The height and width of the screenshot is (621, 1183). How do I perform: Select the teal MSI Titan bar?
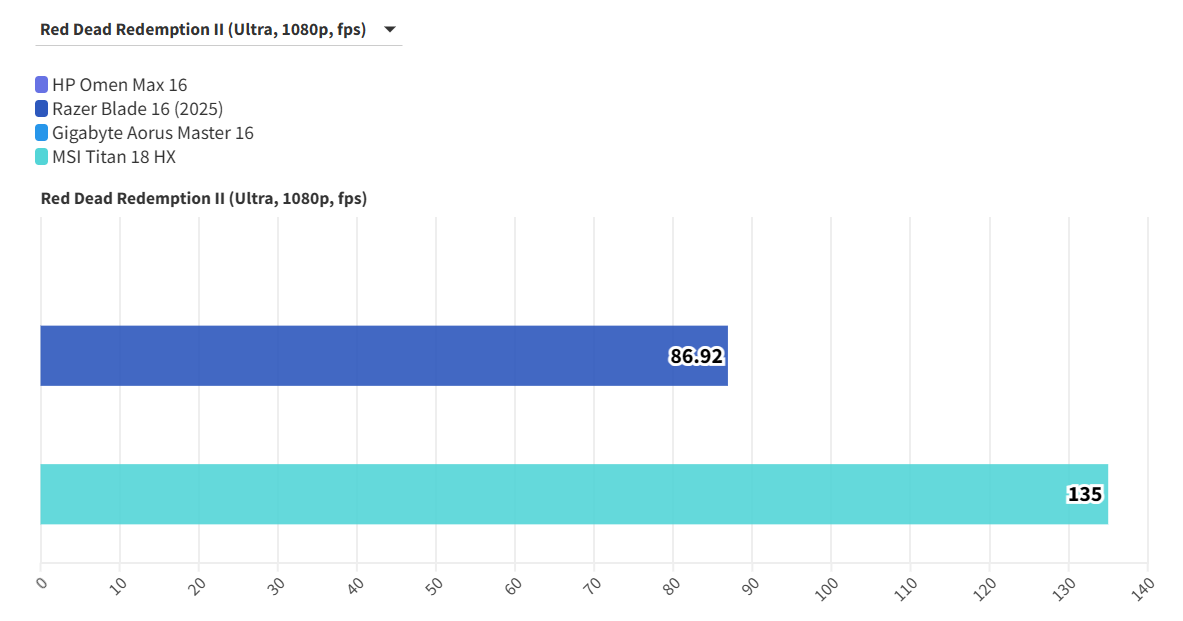(x=550, y=494)
